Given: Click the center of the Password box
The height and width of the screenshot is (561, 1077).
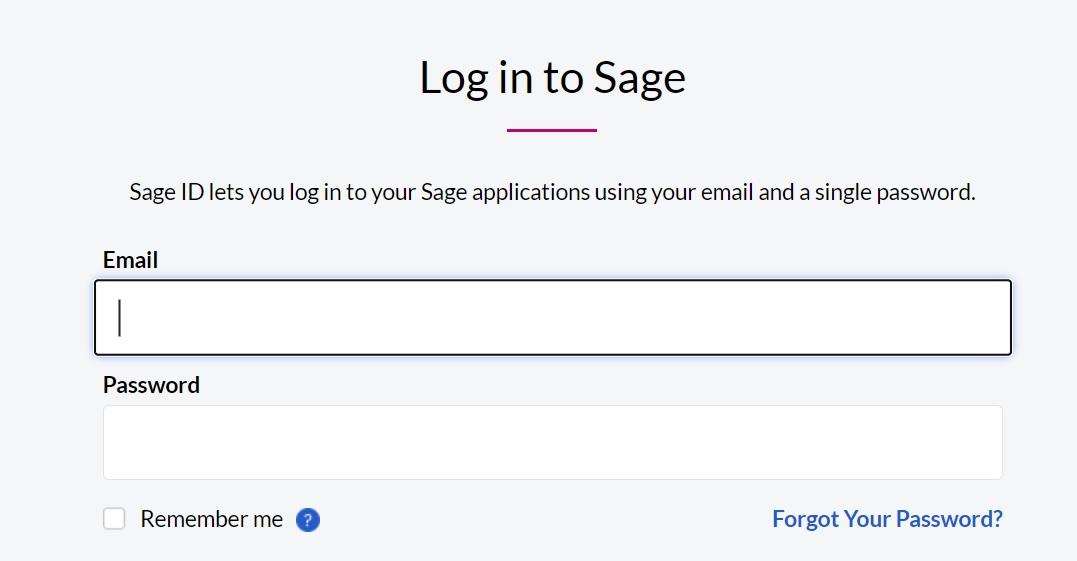Looking at the screenshot, I should [552, 442].
